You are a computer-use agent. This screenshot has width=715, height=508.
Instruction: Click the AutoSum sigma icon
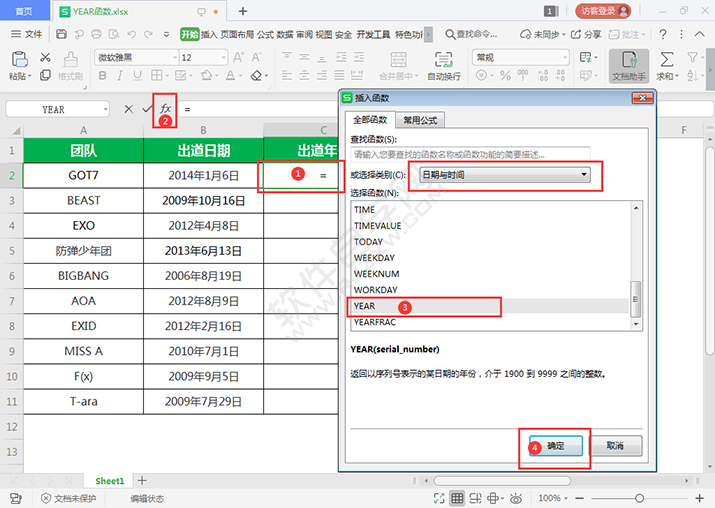pos(667,59)
